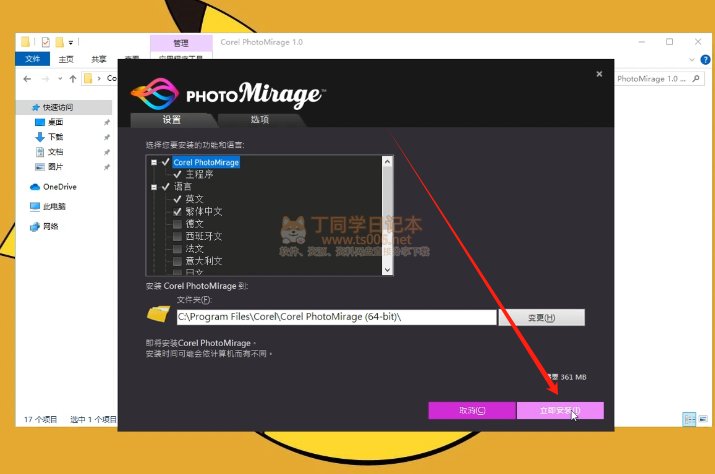715x474 pixels.
Task: Toggle the 语言 group checkmark
Action: point(166,187)
